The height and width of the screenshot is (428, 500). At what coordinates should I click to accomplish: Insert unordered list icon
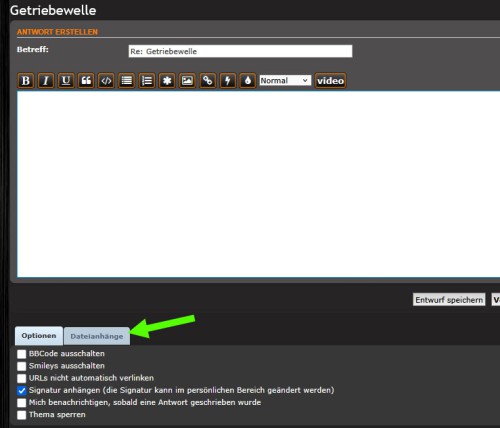click(127, 81)
